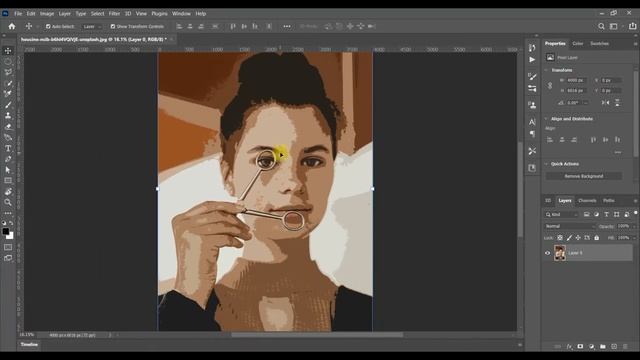This screenshot has width=640, height=360.
Task: Open the Paragraph panel icon
Action: coord(532,133)
